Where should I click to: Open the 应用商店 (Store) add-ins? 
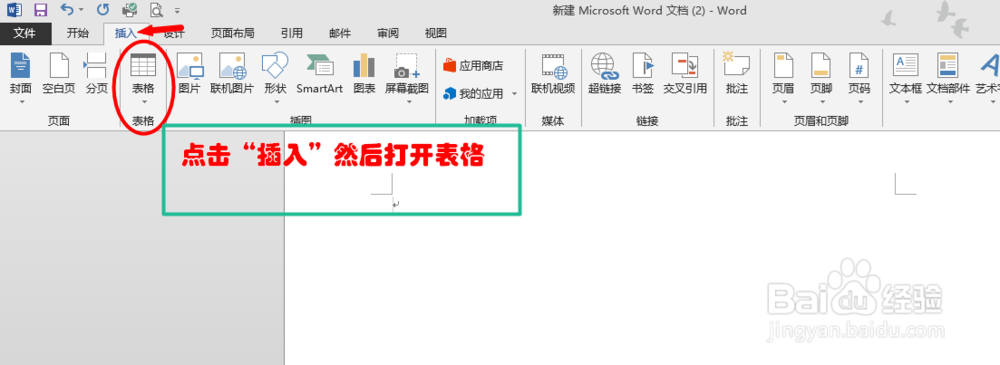pyautogui.click(x=473, y=66)
